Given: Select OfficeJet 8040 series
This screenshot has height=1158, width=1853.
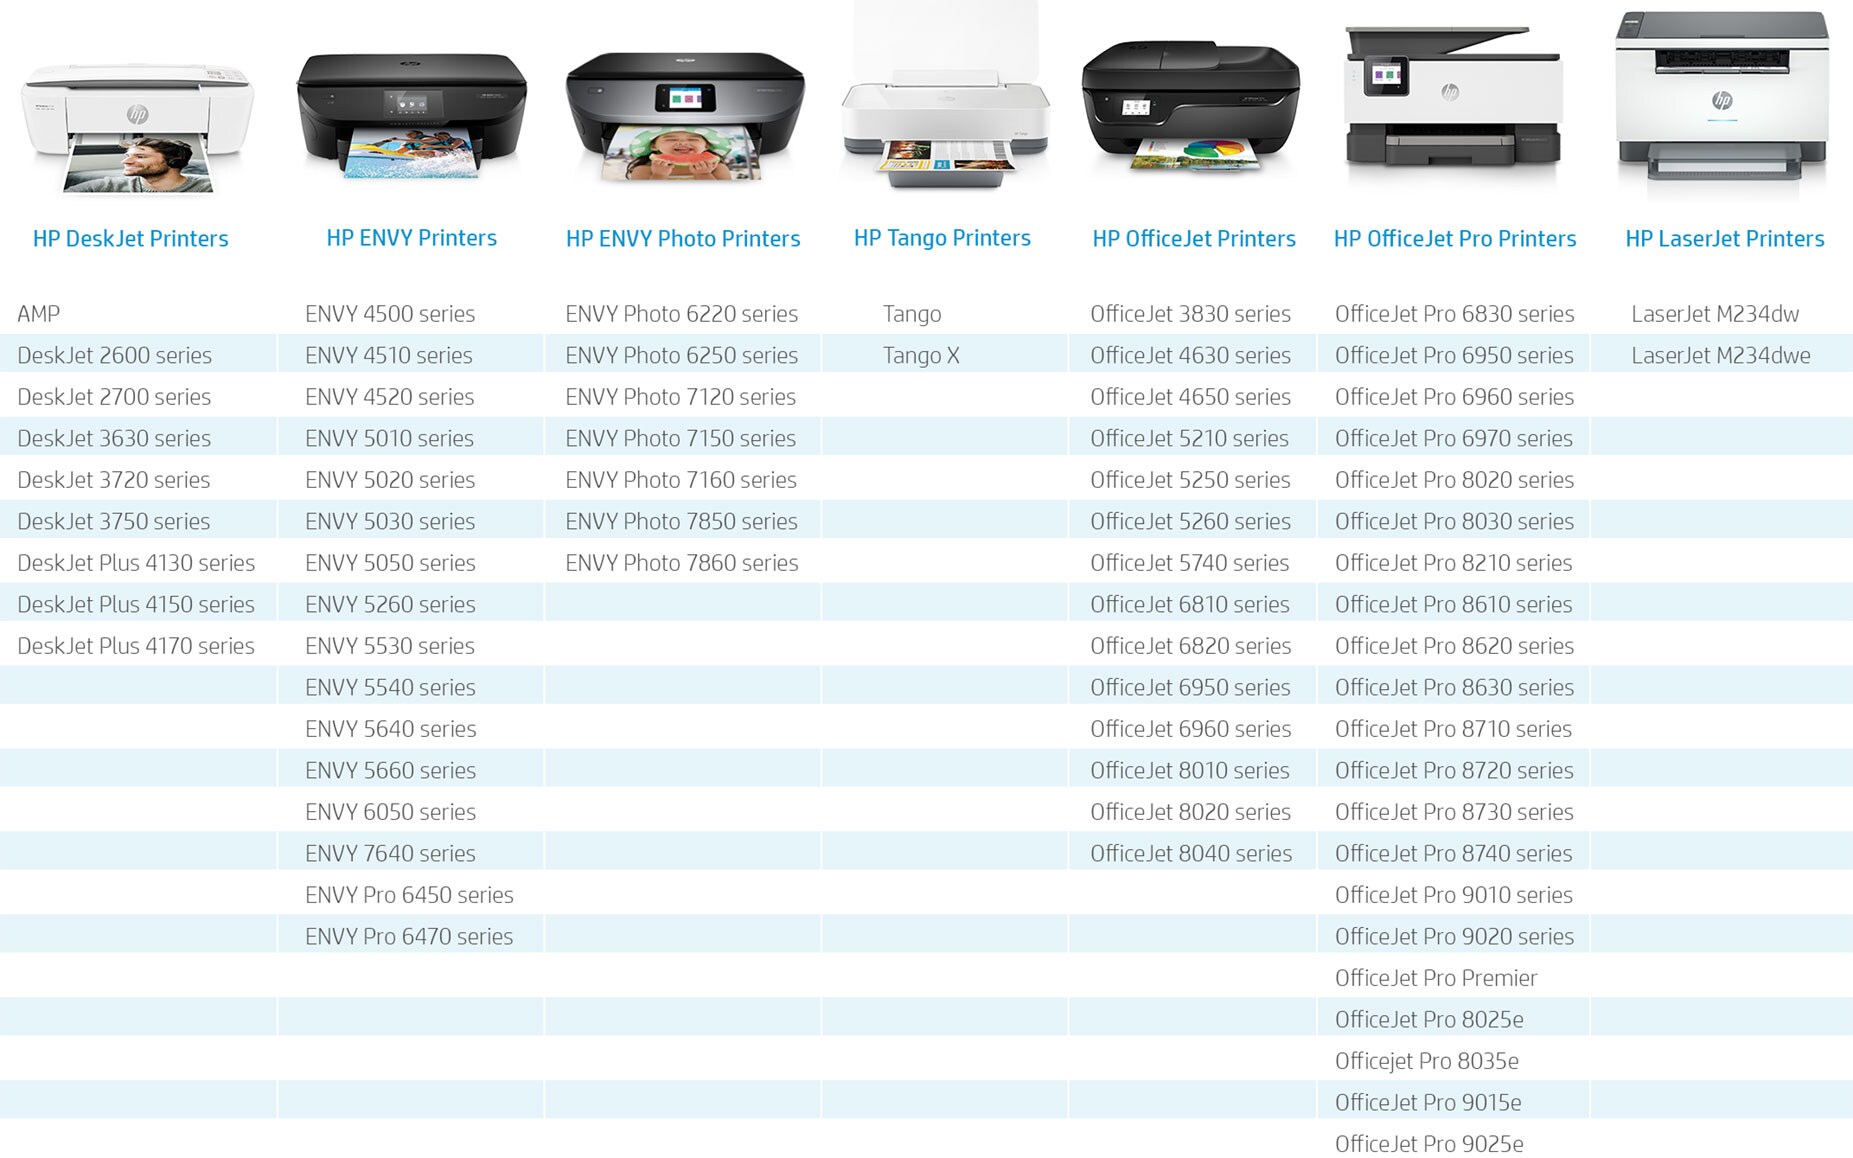Looking at the screenshot, I should (1191, 853).
